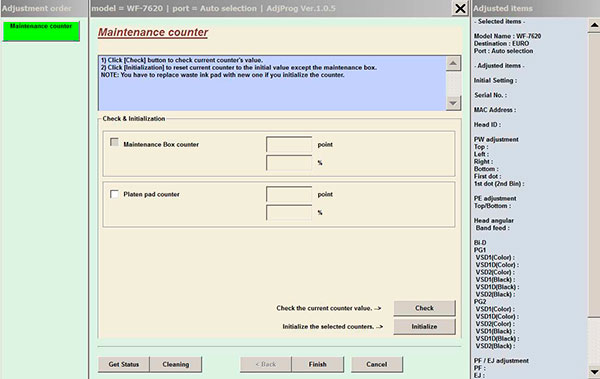Screen dimensions: 600x379
Task: Click the 'MAC Address :' entry
Action: coord(495,110)
